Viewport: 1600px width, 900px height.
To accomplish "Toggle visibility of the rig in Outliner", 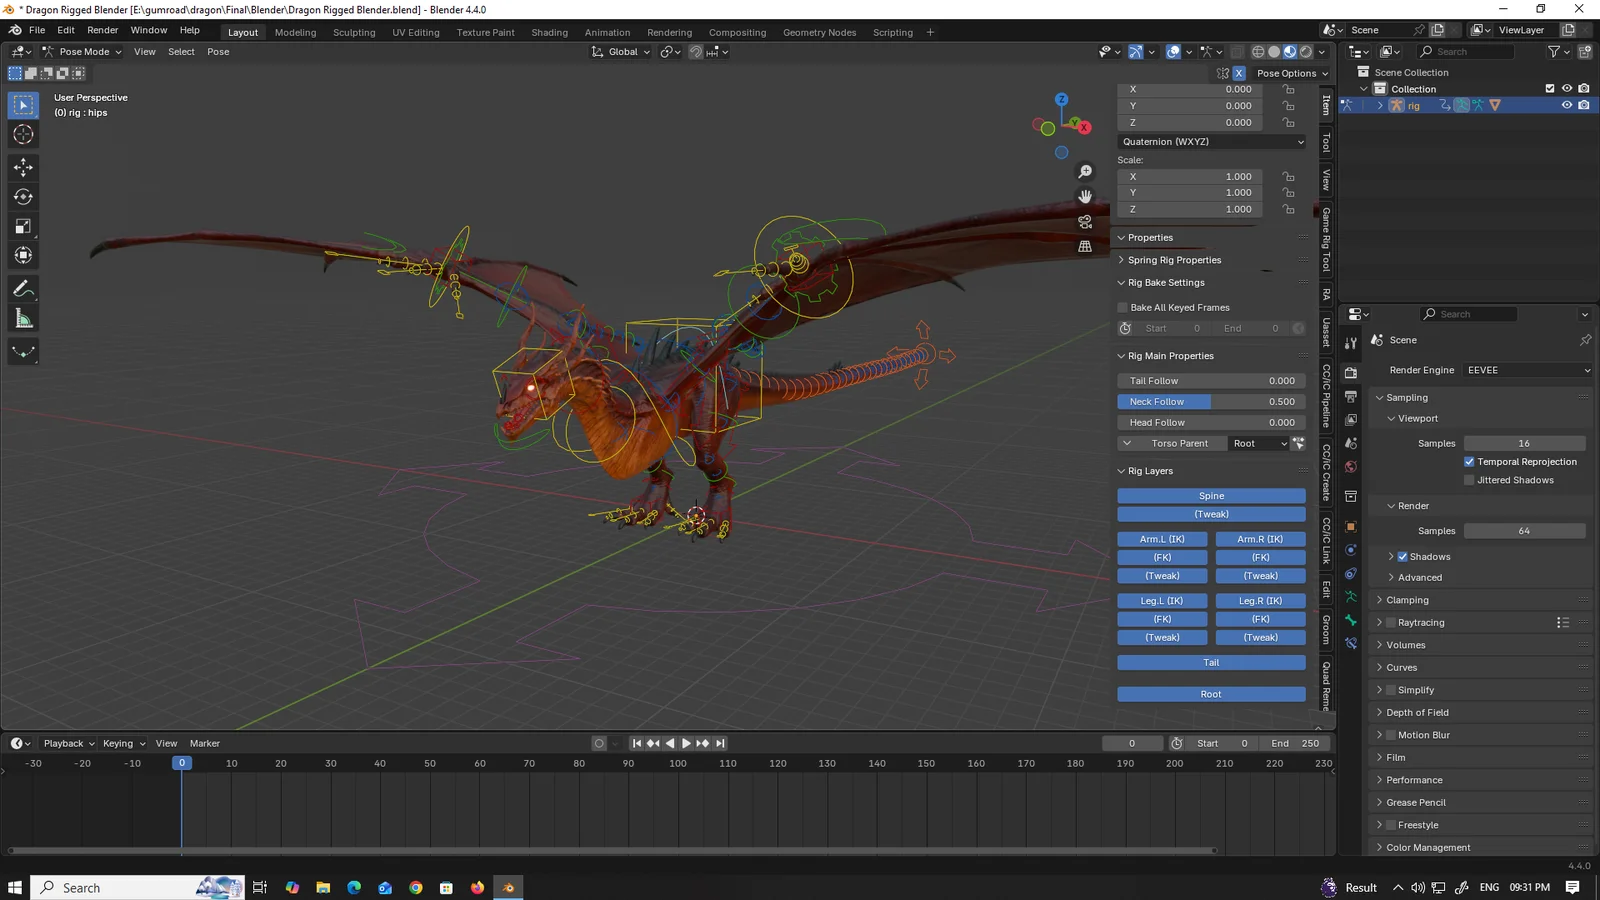I will pos(1567,104).
